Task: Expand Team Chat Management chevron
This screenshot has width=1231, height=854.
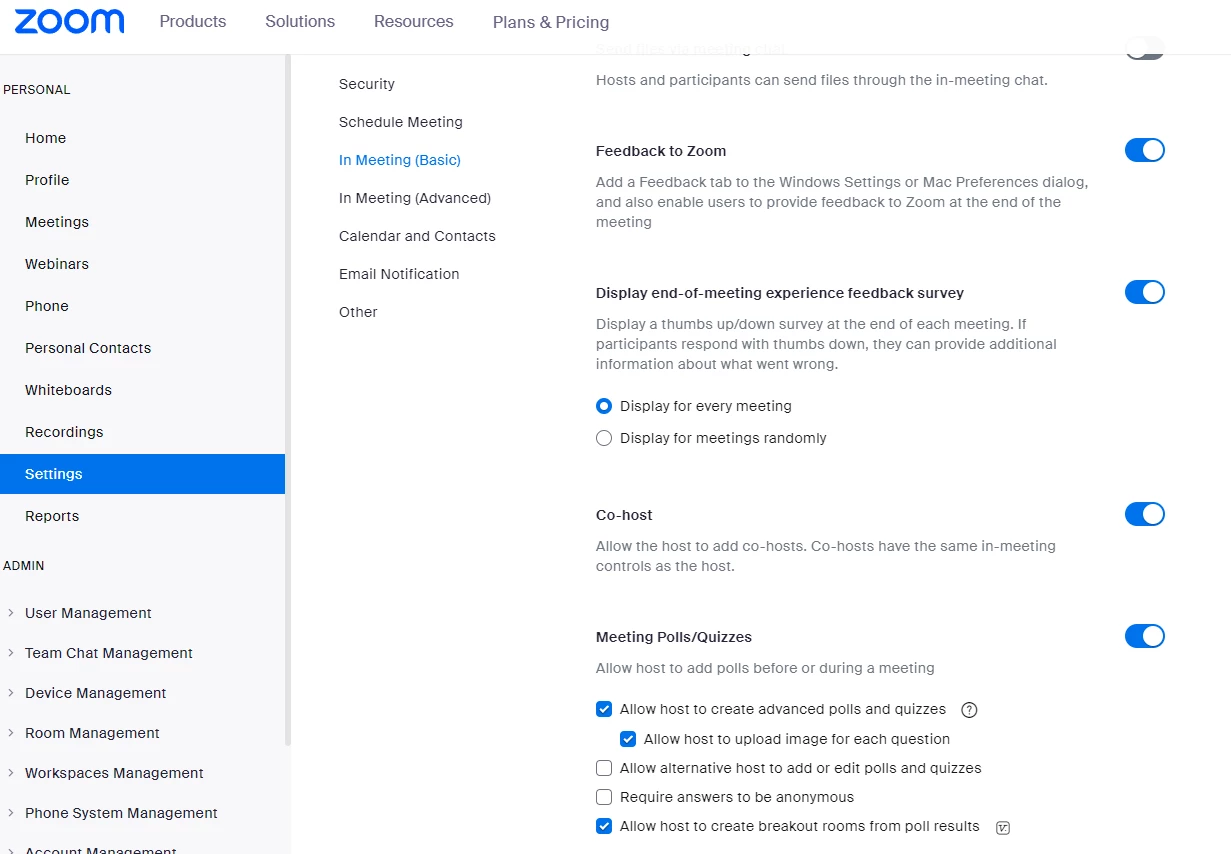Action: pos(11,653)
